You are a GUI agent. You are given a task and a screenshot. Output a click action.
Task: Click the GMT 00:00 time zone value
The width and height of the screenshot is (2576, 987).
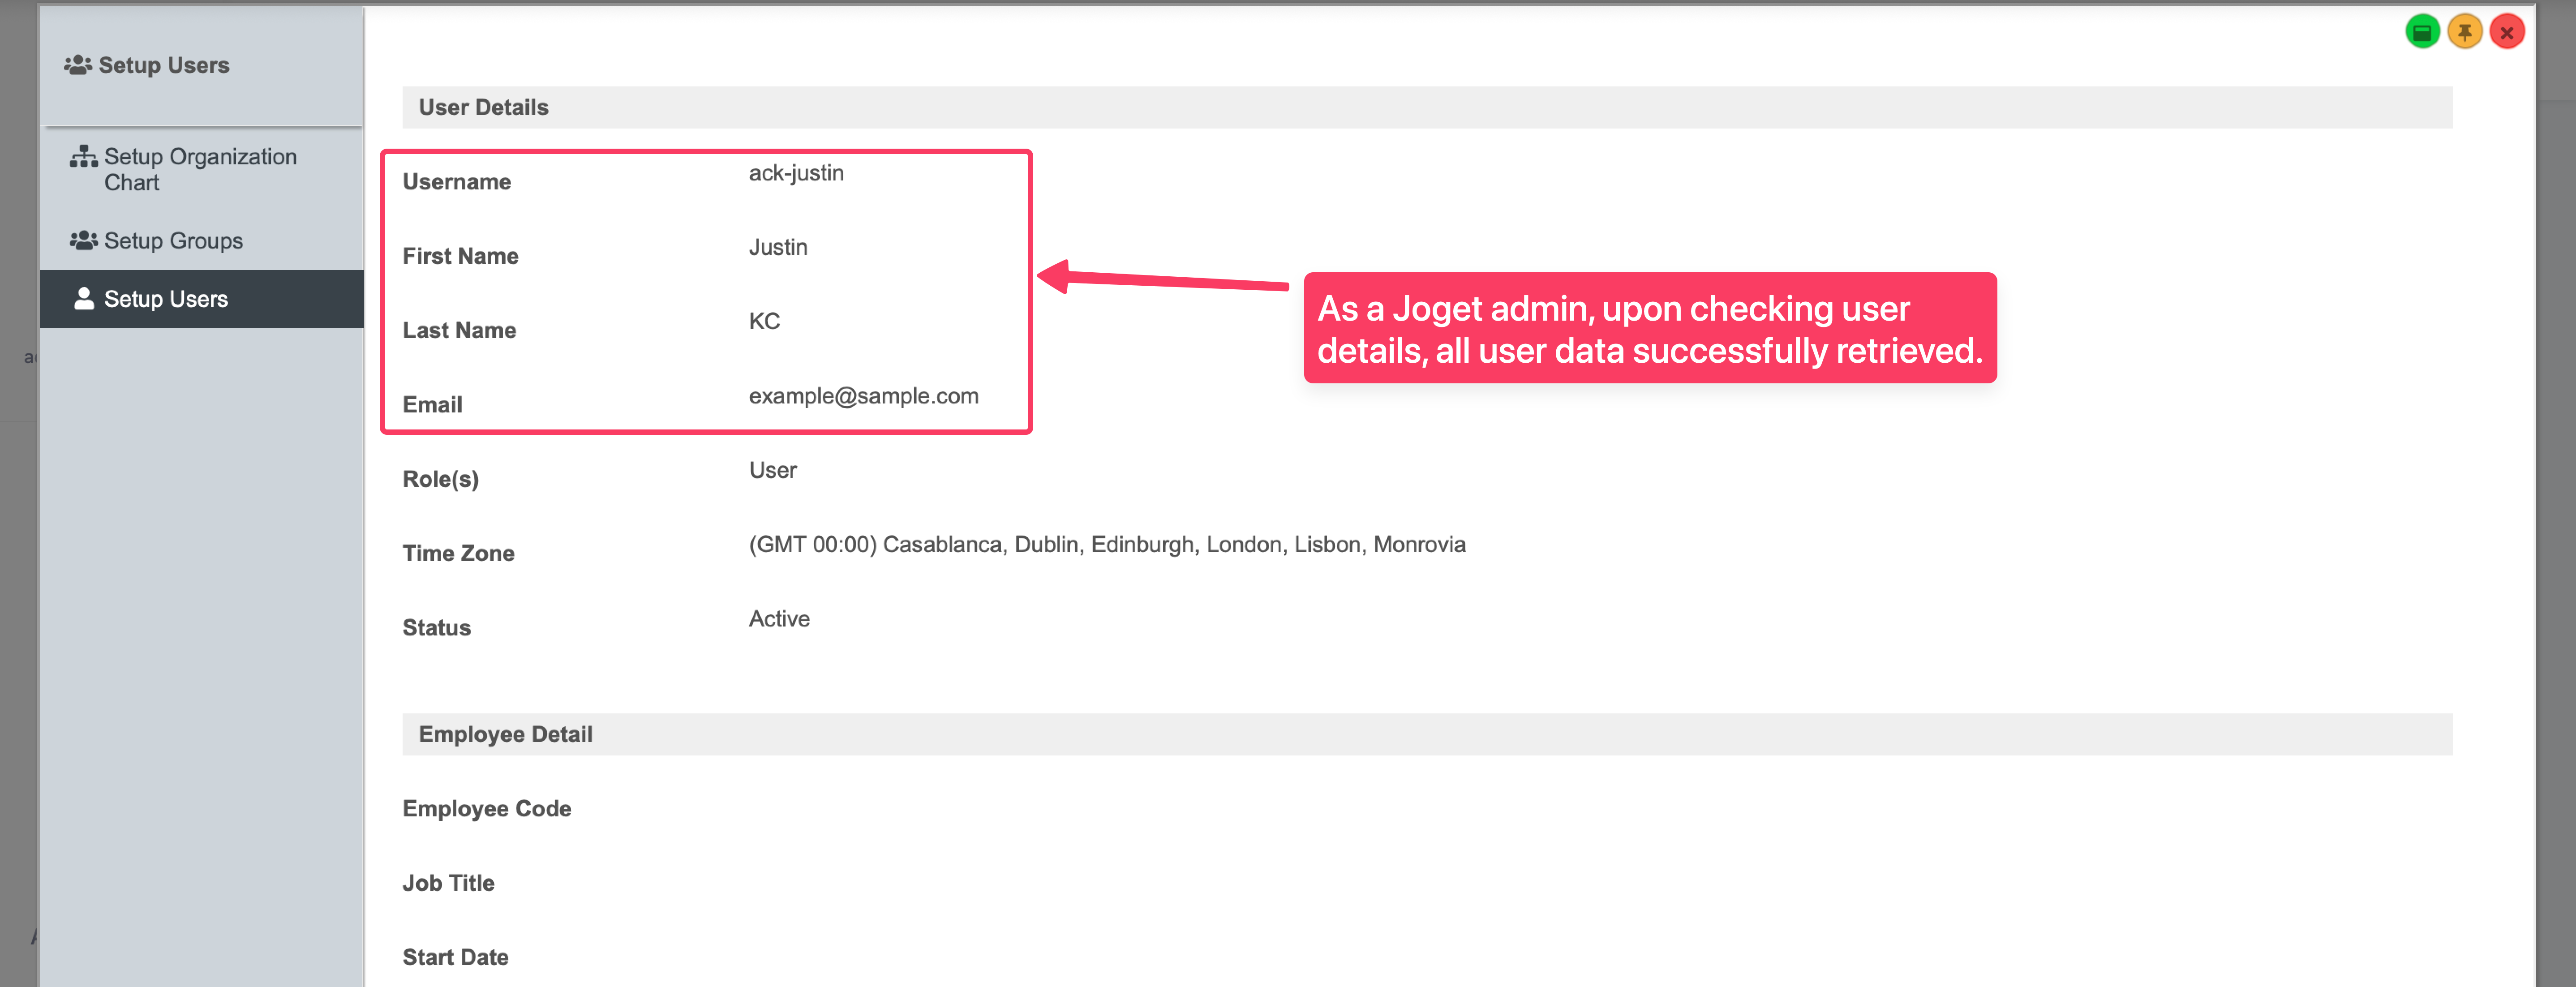tap(1107, 545)
